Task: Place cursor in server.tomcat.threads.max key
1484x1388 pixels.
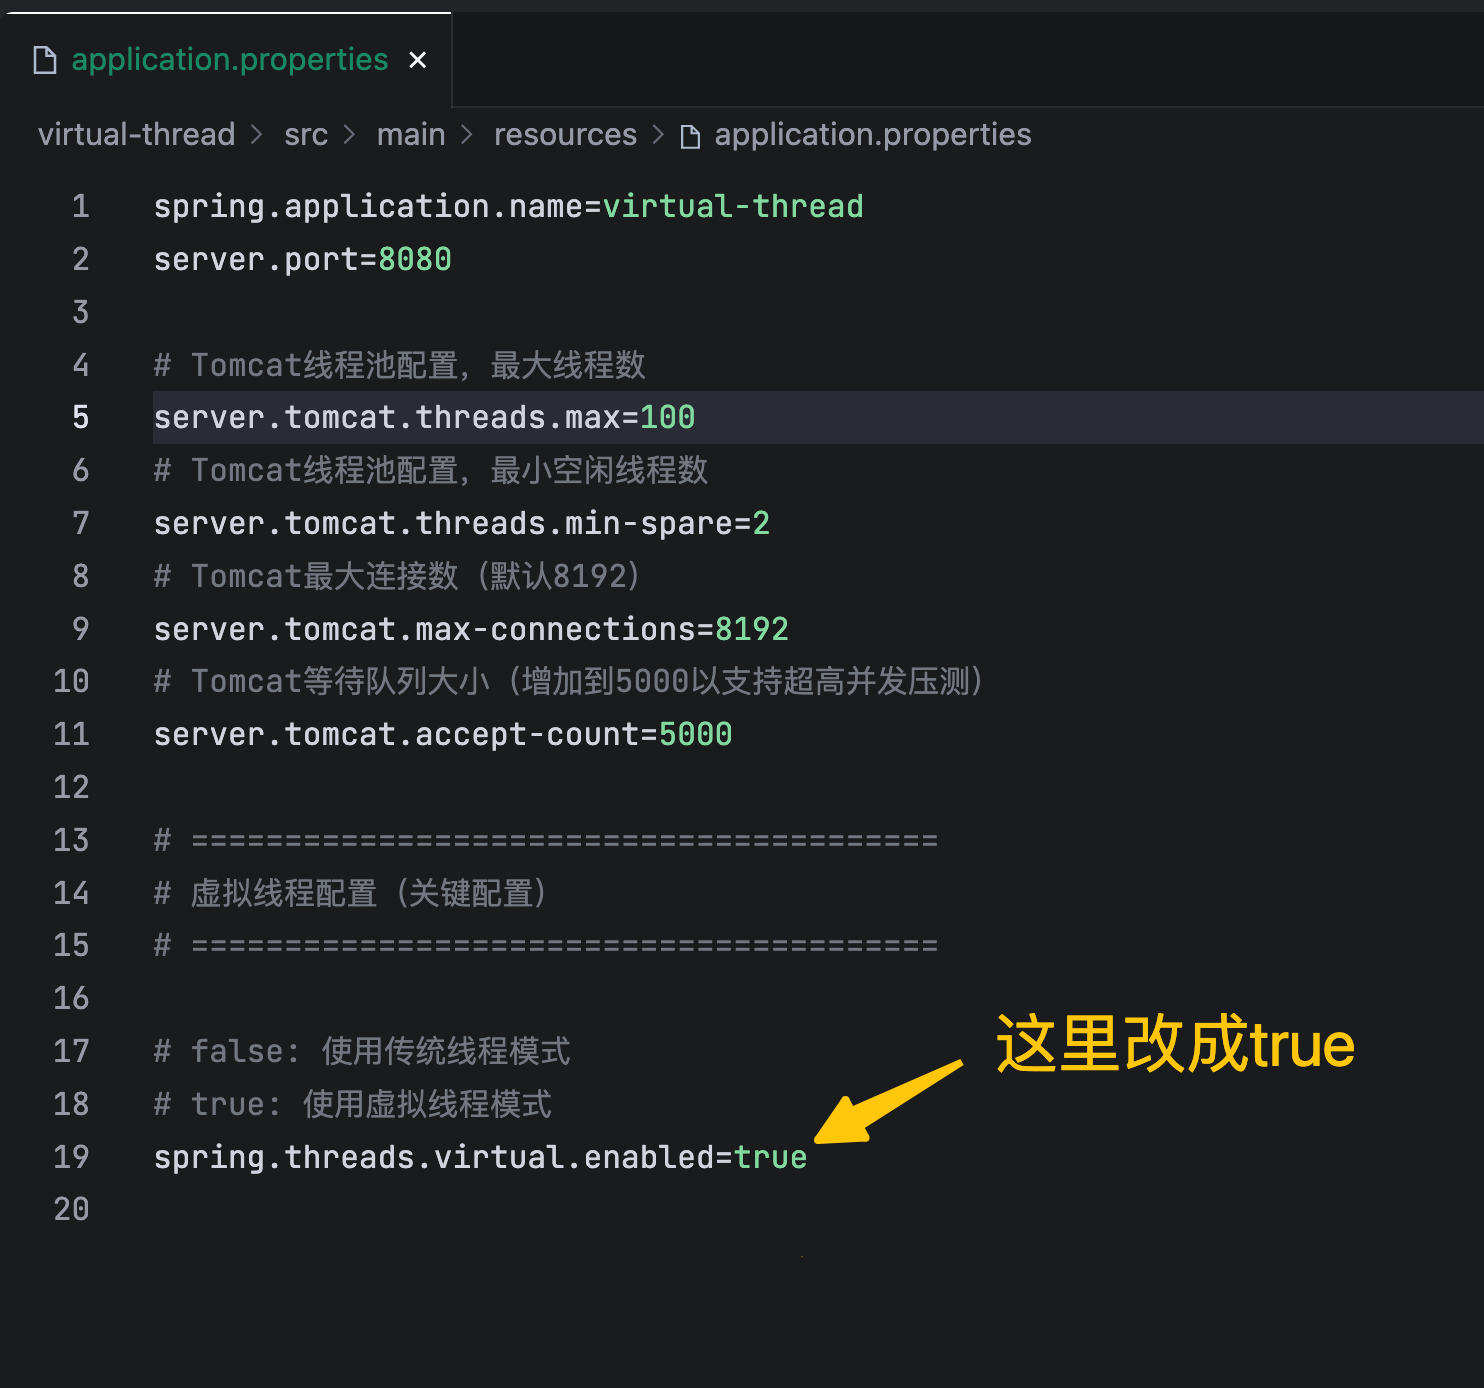Action: (x=387, y=417)
